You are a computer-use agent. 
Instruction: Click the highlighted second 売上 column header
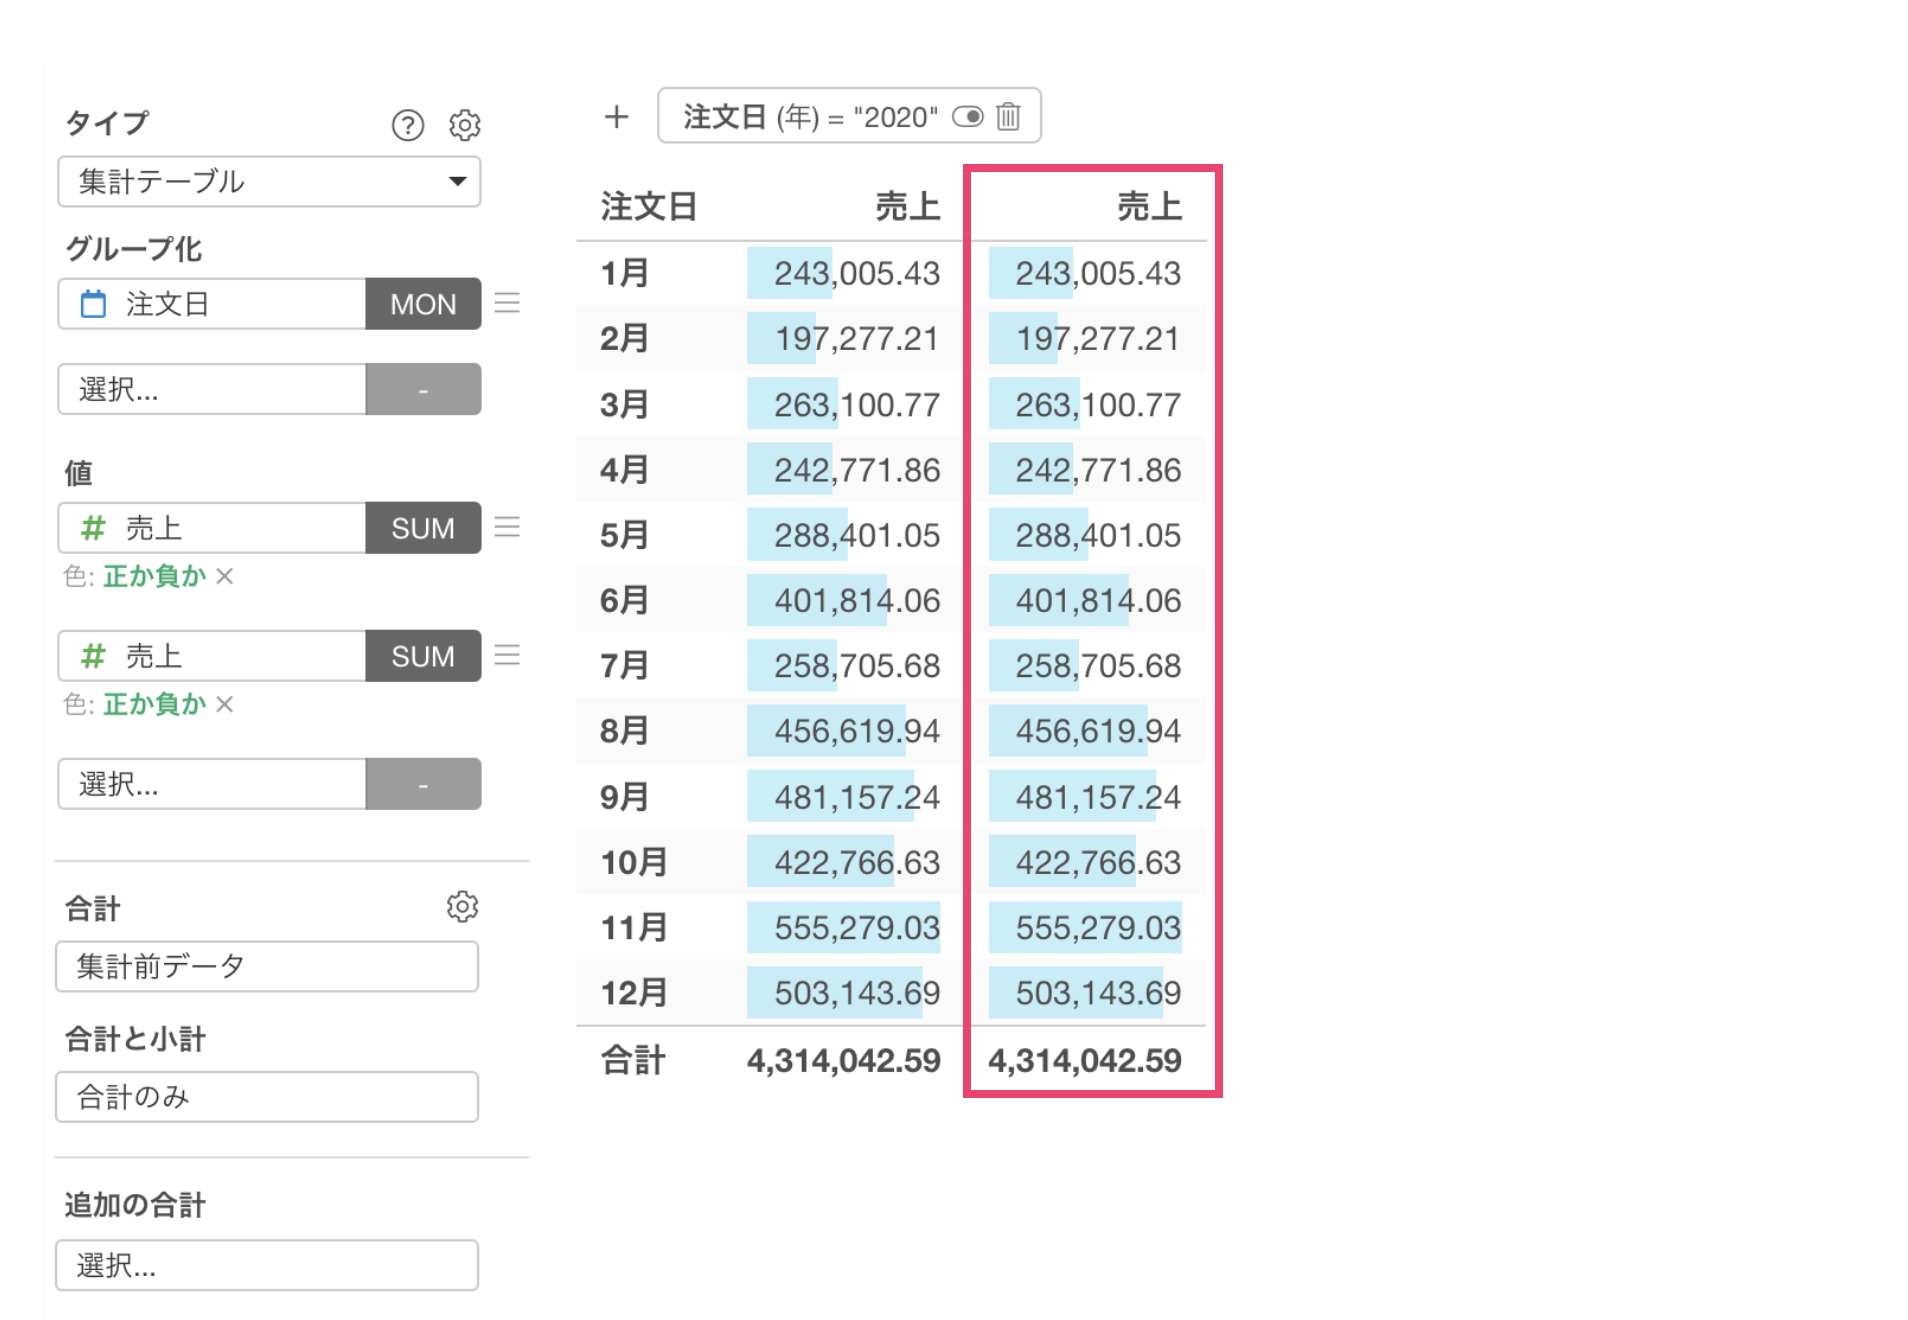1148,207
